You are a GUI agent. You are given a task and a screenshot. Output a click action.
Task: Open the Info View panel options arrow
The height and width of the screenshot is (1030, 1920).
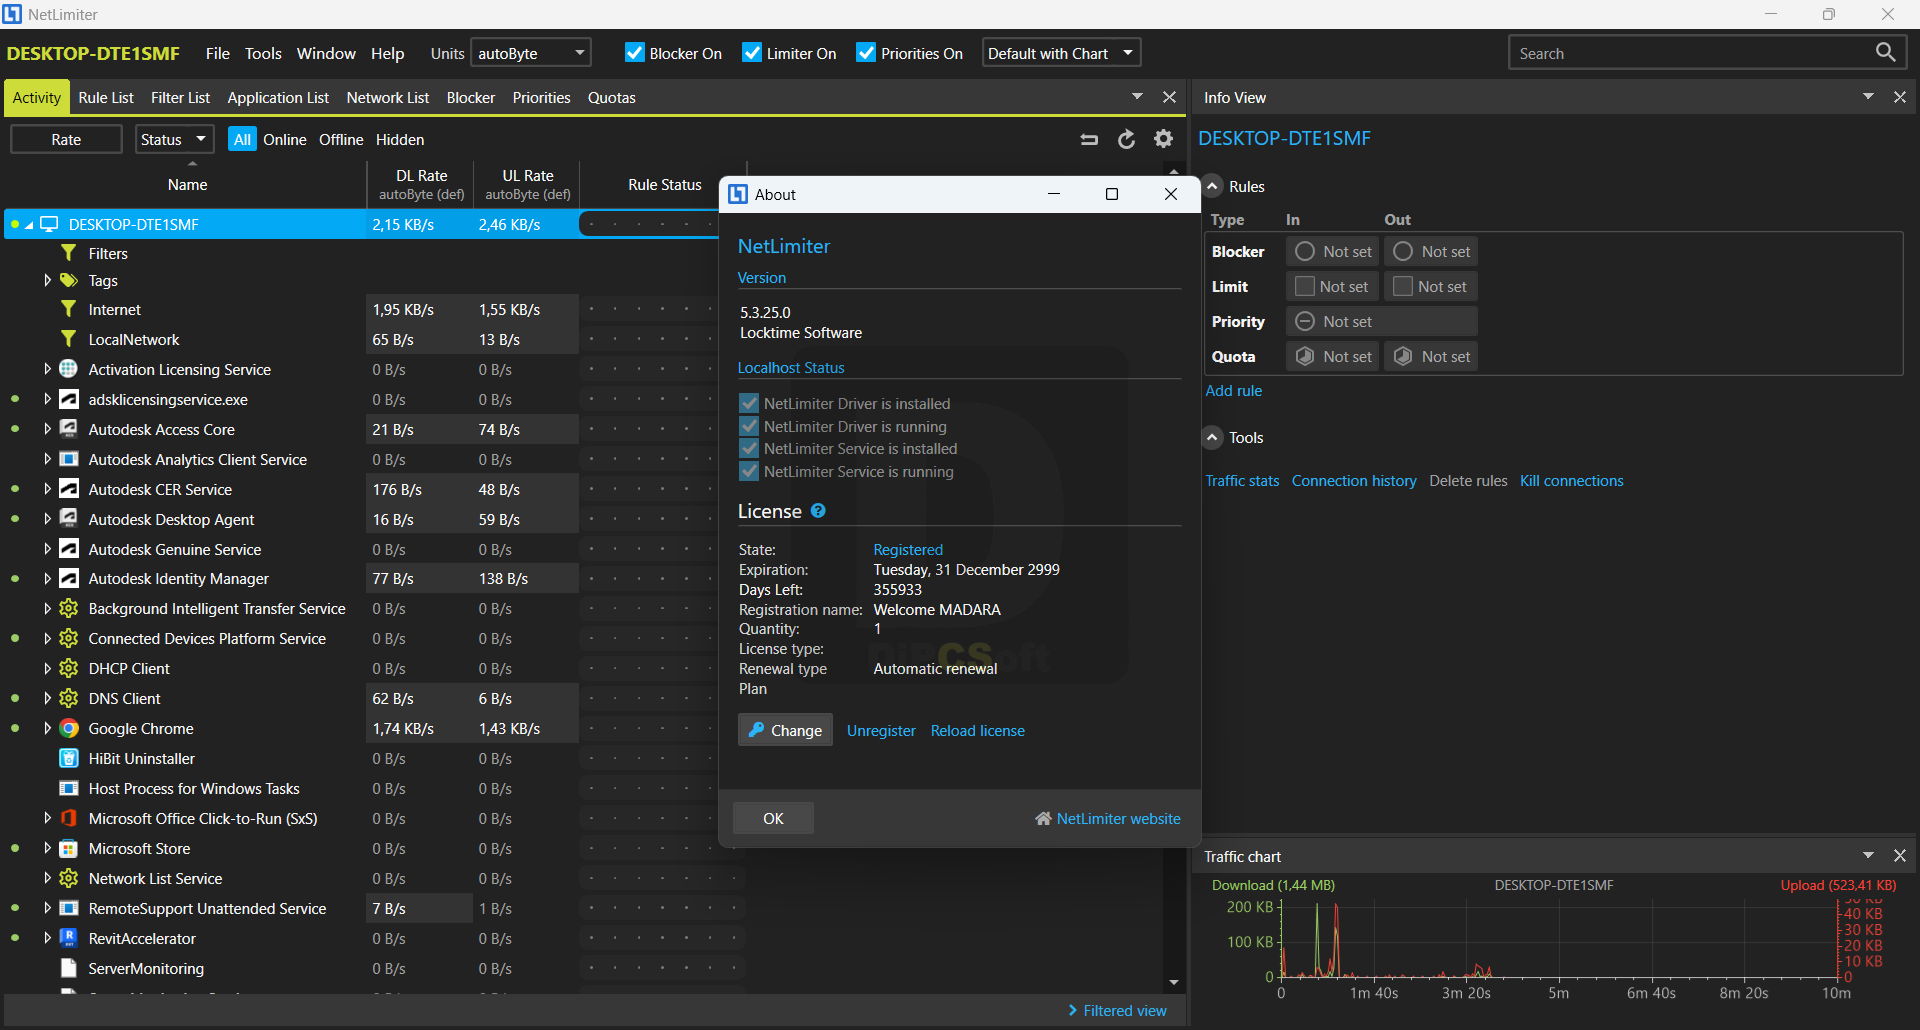(x=1868, y=97)
